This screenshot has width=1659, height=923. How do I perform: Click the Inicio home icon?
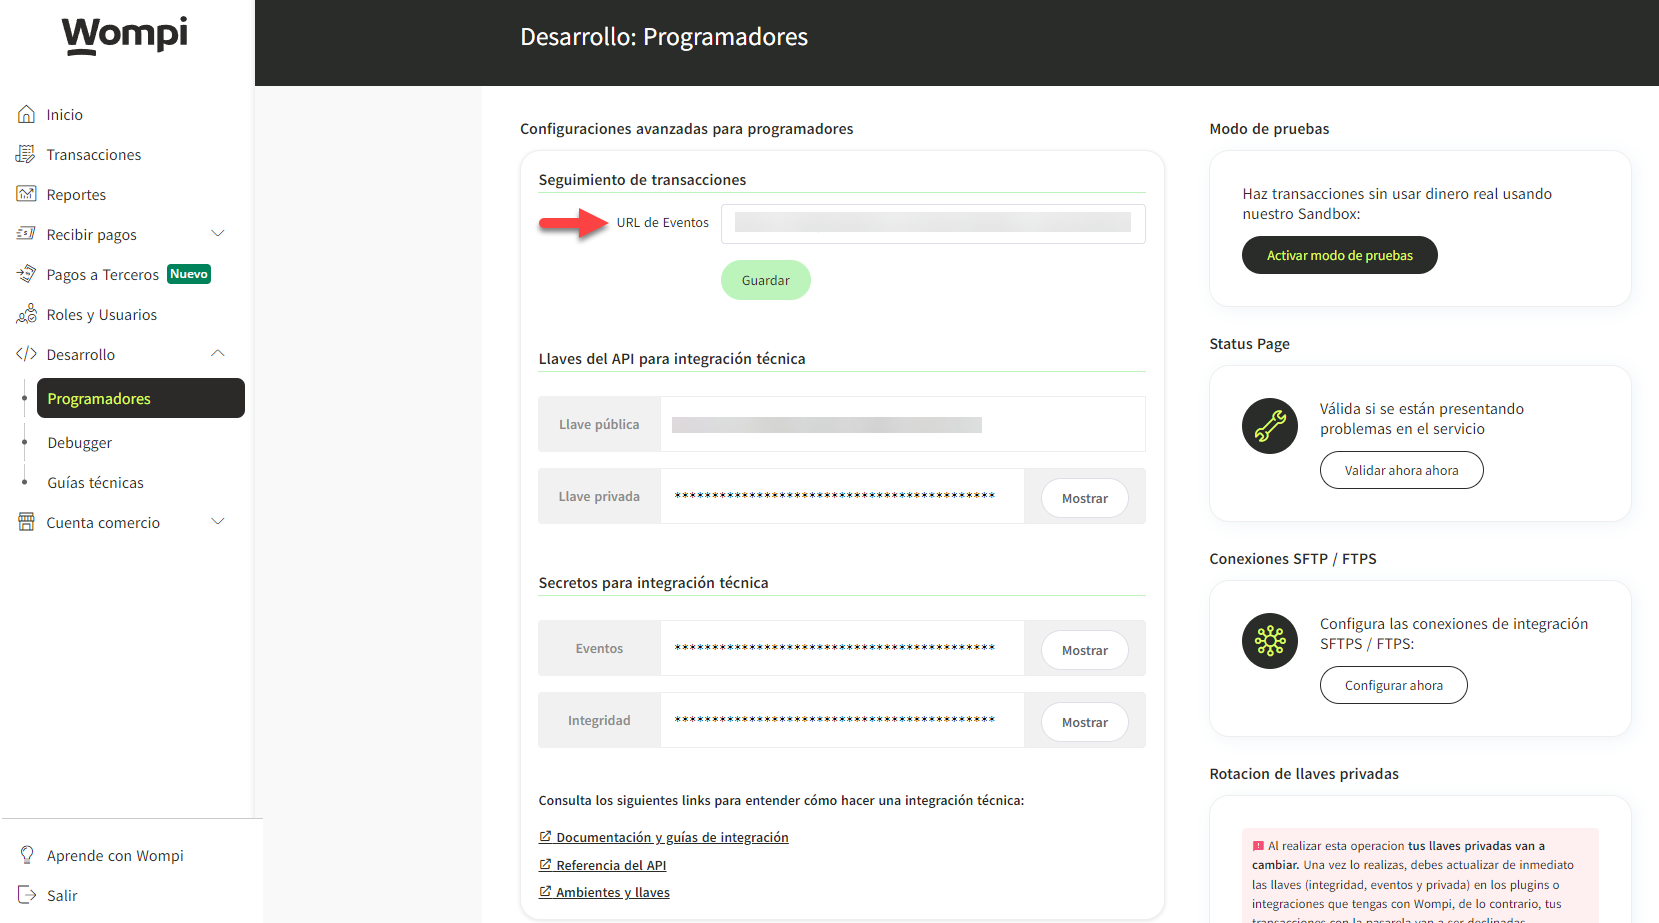(27, 114)
